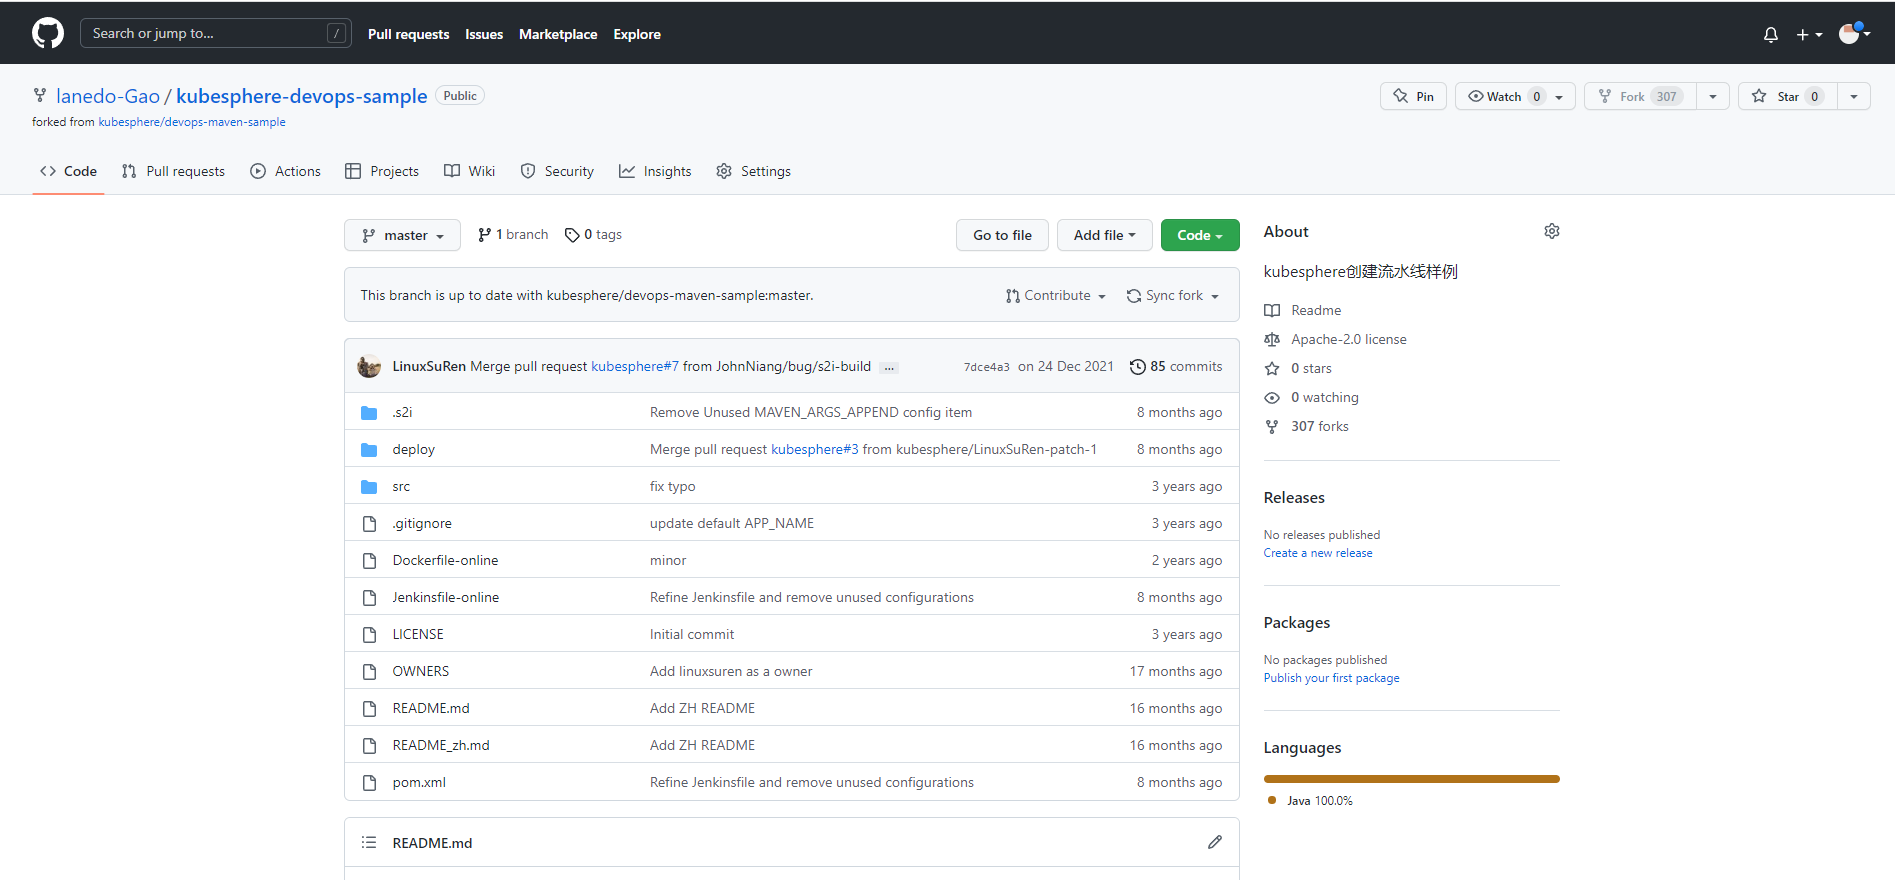
Task: View the 0 stars link
Action: pyautogui.click(x=1298, y=368)
